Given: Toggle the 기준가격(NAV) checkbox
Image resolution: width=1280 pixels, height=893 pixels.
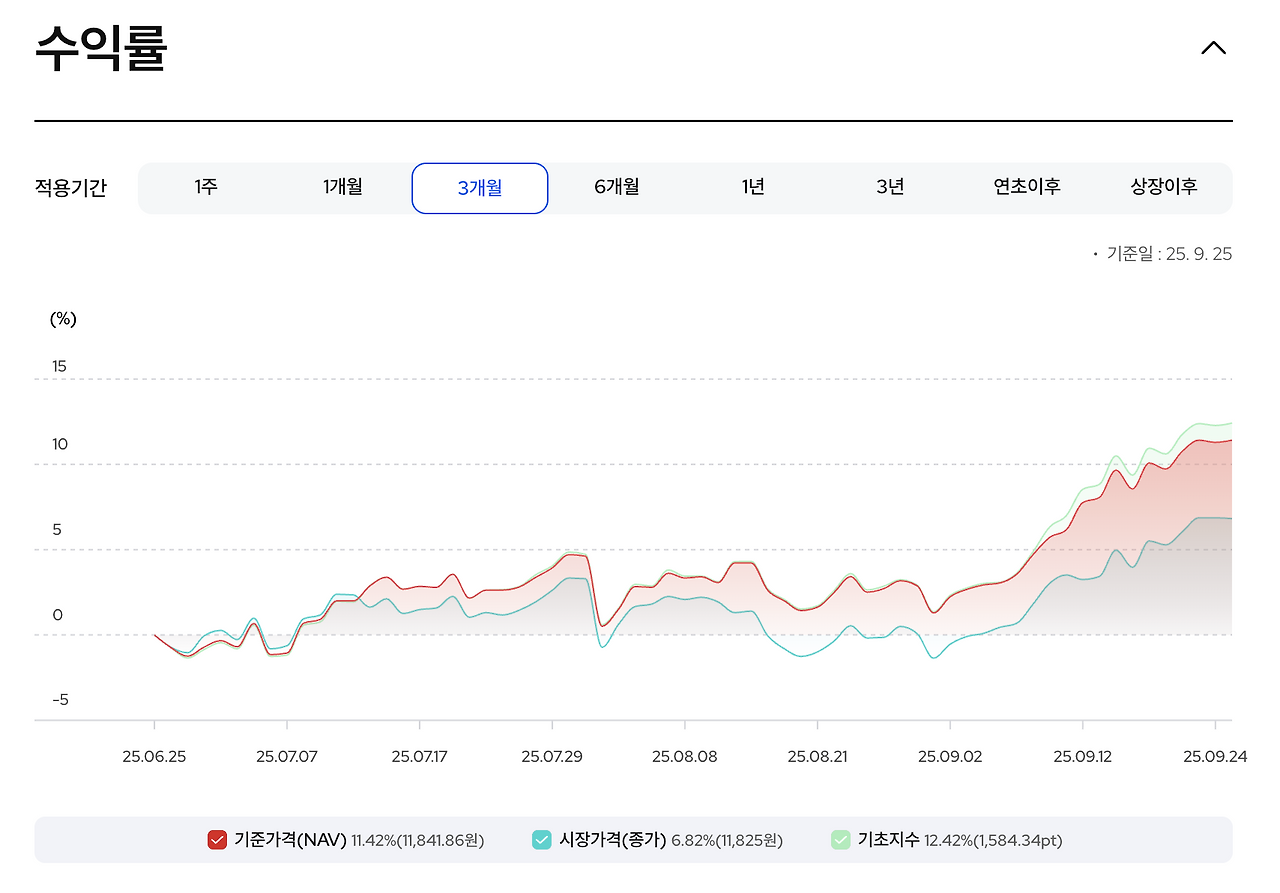Looking at the screenshot, I should tap(216, 840).
